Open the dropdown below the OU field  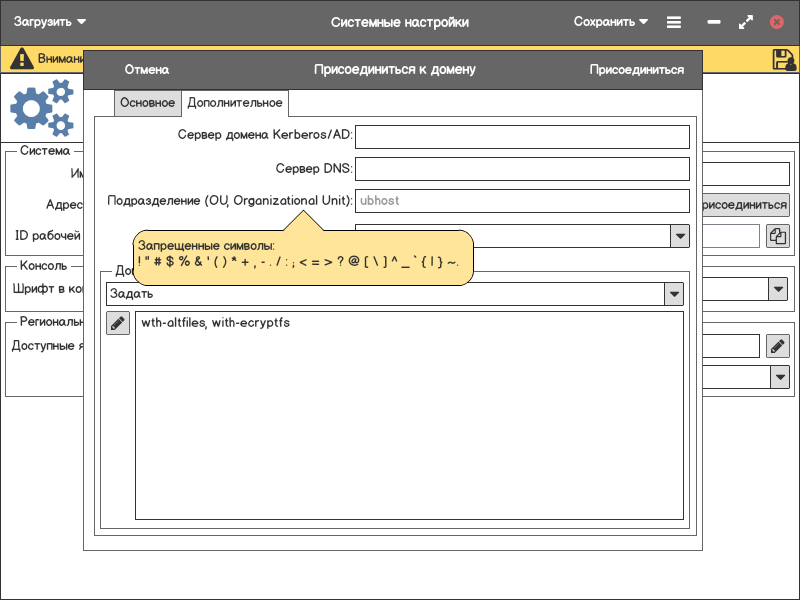[x=680, y=236]
